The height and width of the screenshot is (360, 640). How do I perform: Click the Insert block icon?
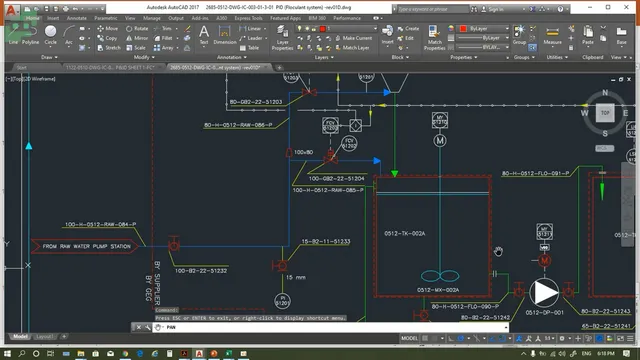coord(387,35)
